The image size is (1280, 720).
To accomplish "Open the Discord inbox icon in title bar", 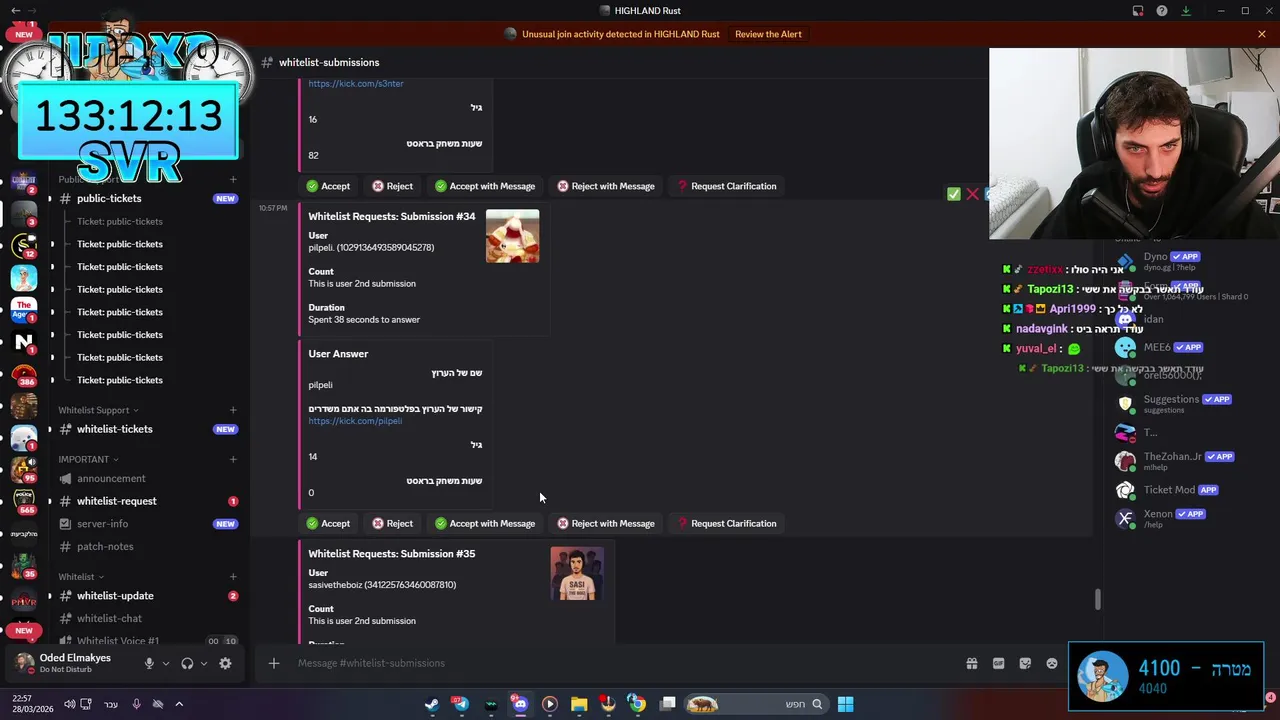I will pos(1138,11).
